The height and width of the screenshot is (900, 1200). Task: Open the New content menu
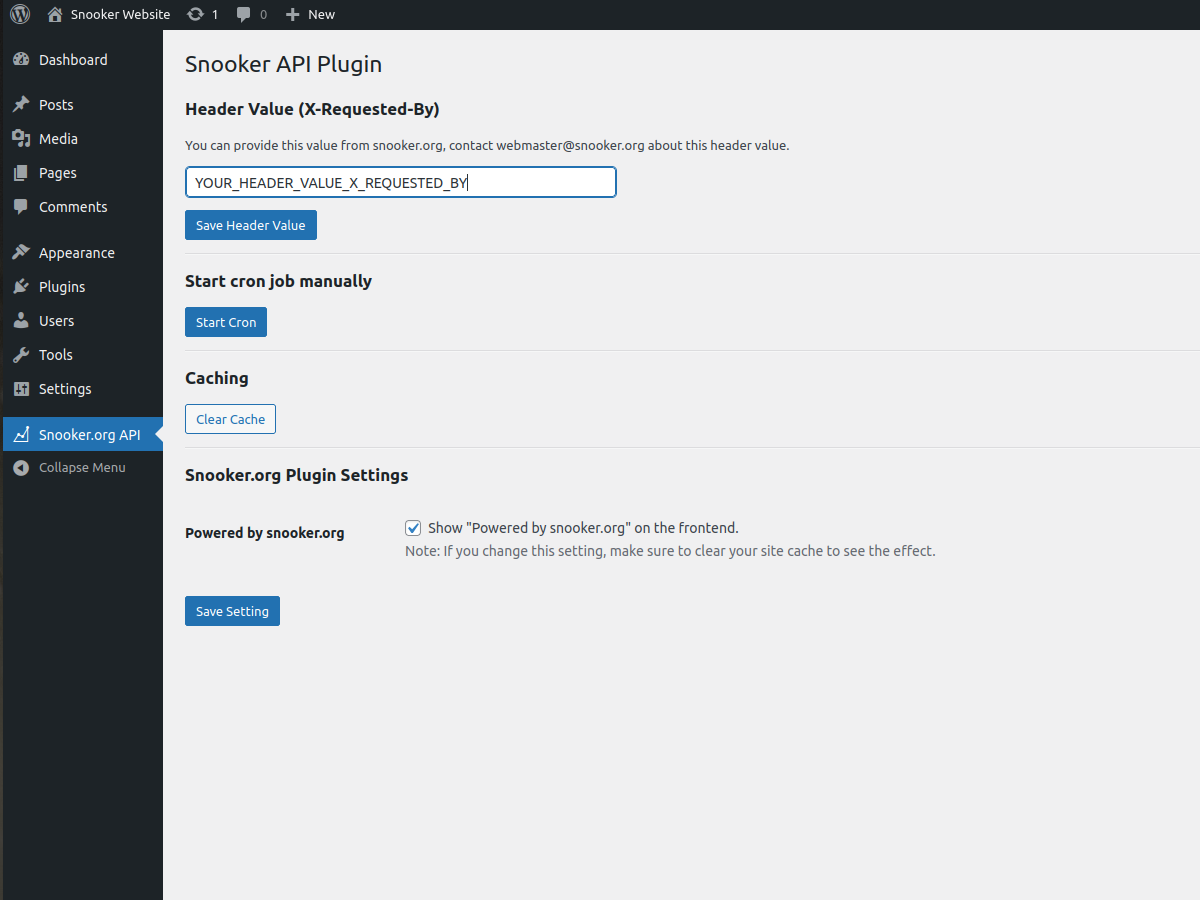point(310,15)
